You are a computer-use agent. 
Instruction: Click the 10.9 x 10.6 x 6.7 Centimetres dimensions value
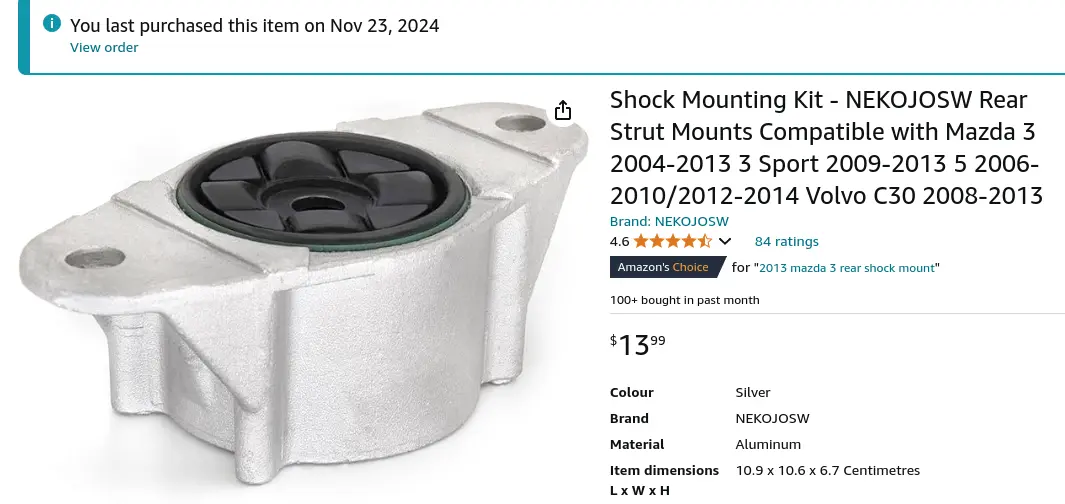coord(827,470)
